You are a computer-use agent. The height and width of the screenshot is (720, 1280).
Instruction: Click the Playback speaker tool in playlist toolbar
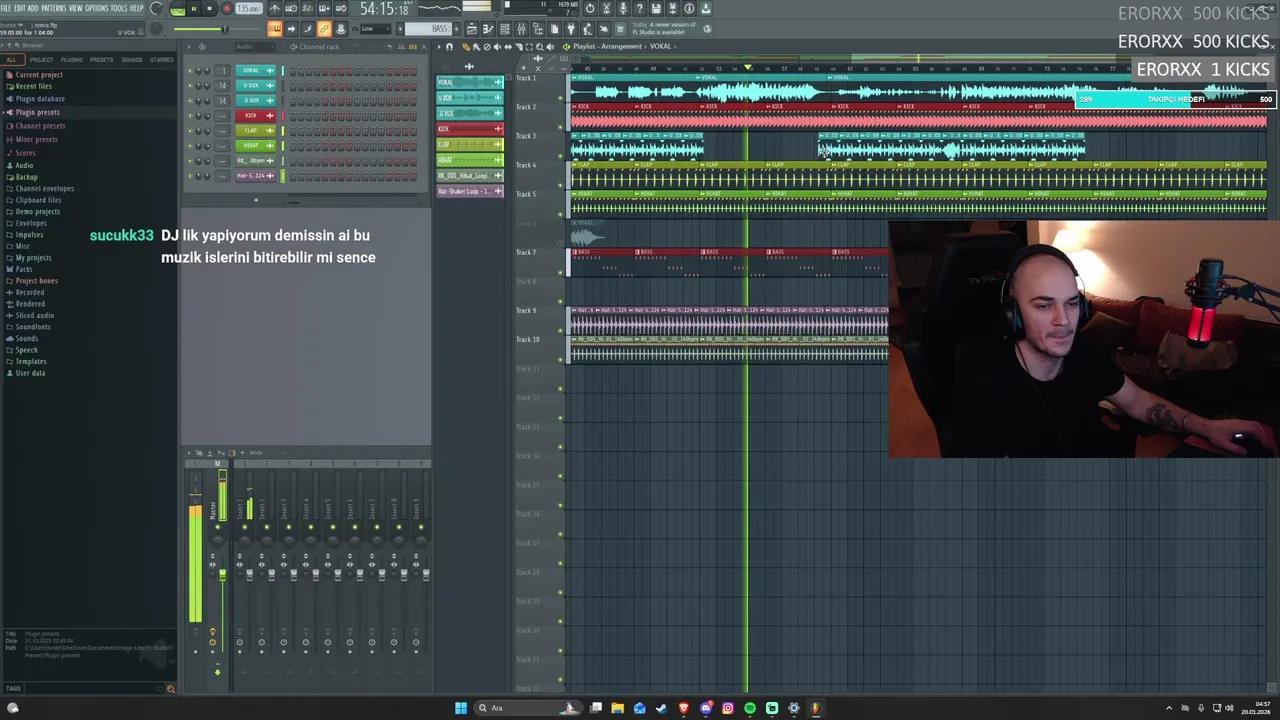click(551, 47)
